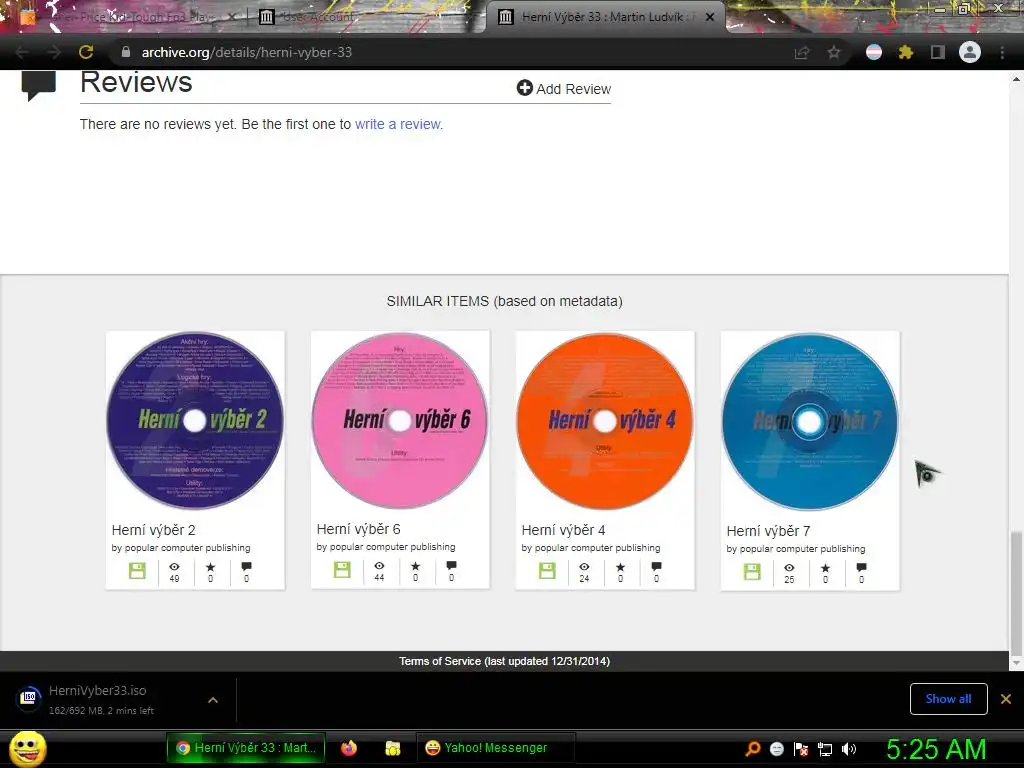Image resolution: width=1024 pixels, height=768 pixels.
Task: Go forward with the browser forward arrow
Action: 54,52
